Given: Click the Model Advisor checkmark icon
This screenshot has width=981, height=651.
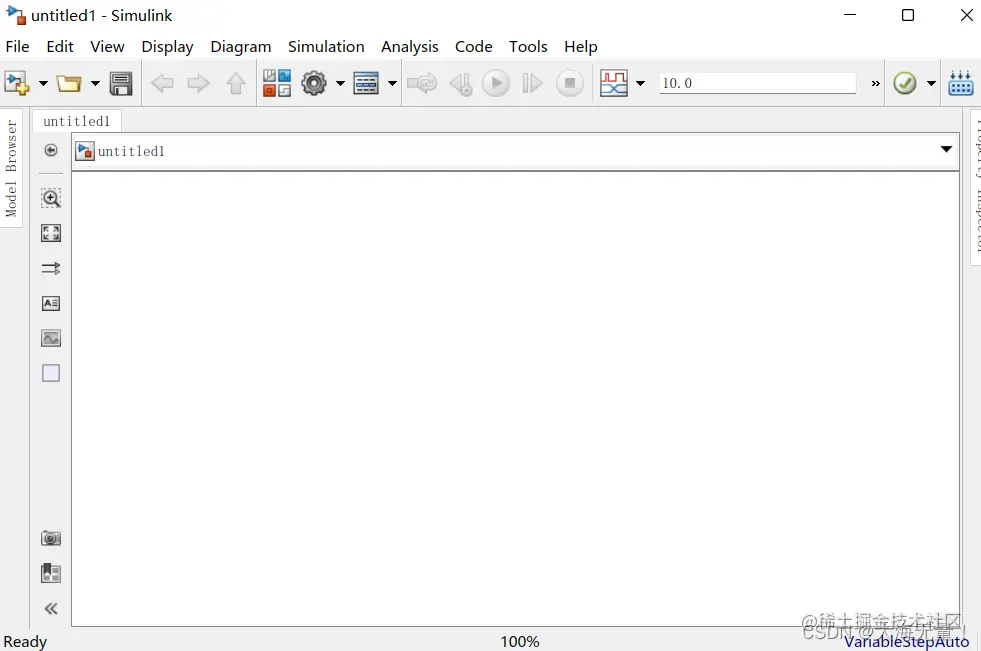Looking at the screenshot, I should (905, 83).
